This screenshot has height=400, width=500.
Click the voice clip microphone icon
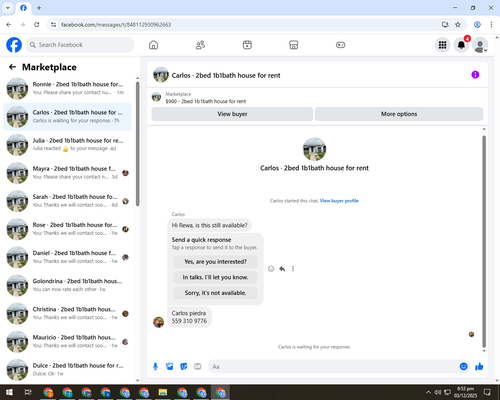click(155, 367)
